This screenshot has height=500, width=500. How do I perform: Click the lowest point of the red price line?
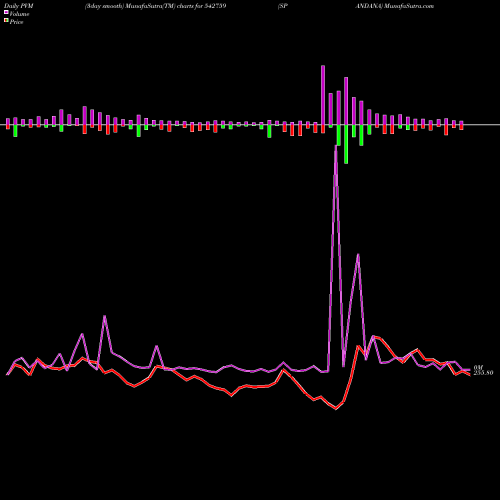click(x=336, y=409)
